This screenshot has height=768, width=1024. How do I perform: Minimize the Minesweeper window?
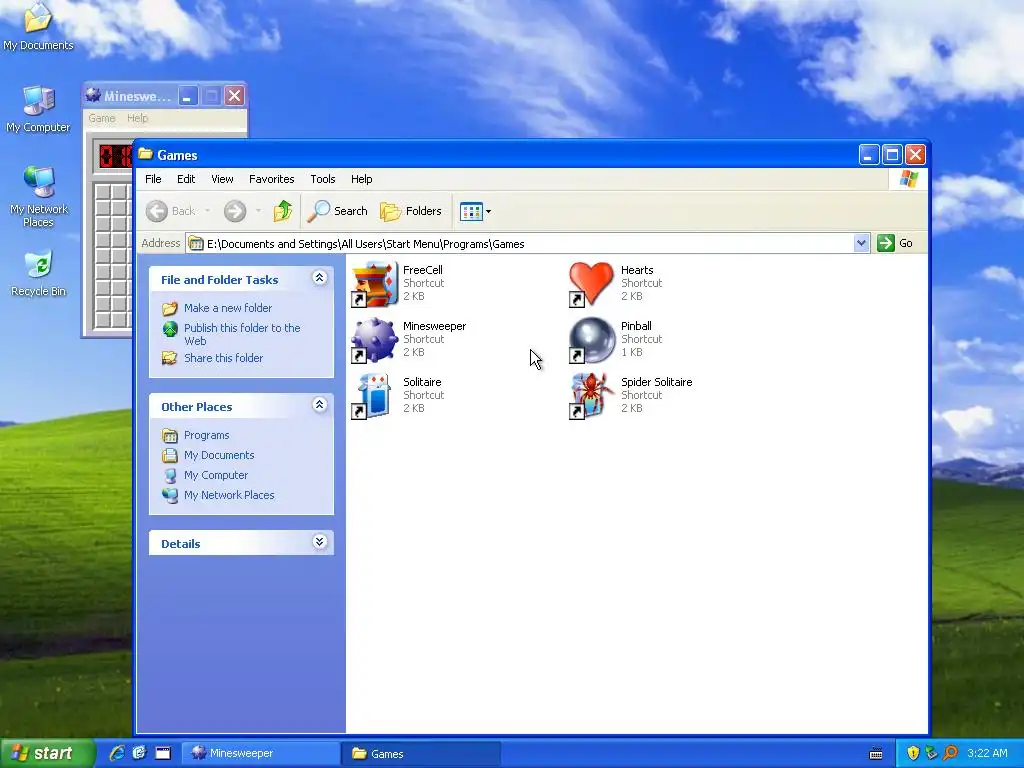click(187, 96)
